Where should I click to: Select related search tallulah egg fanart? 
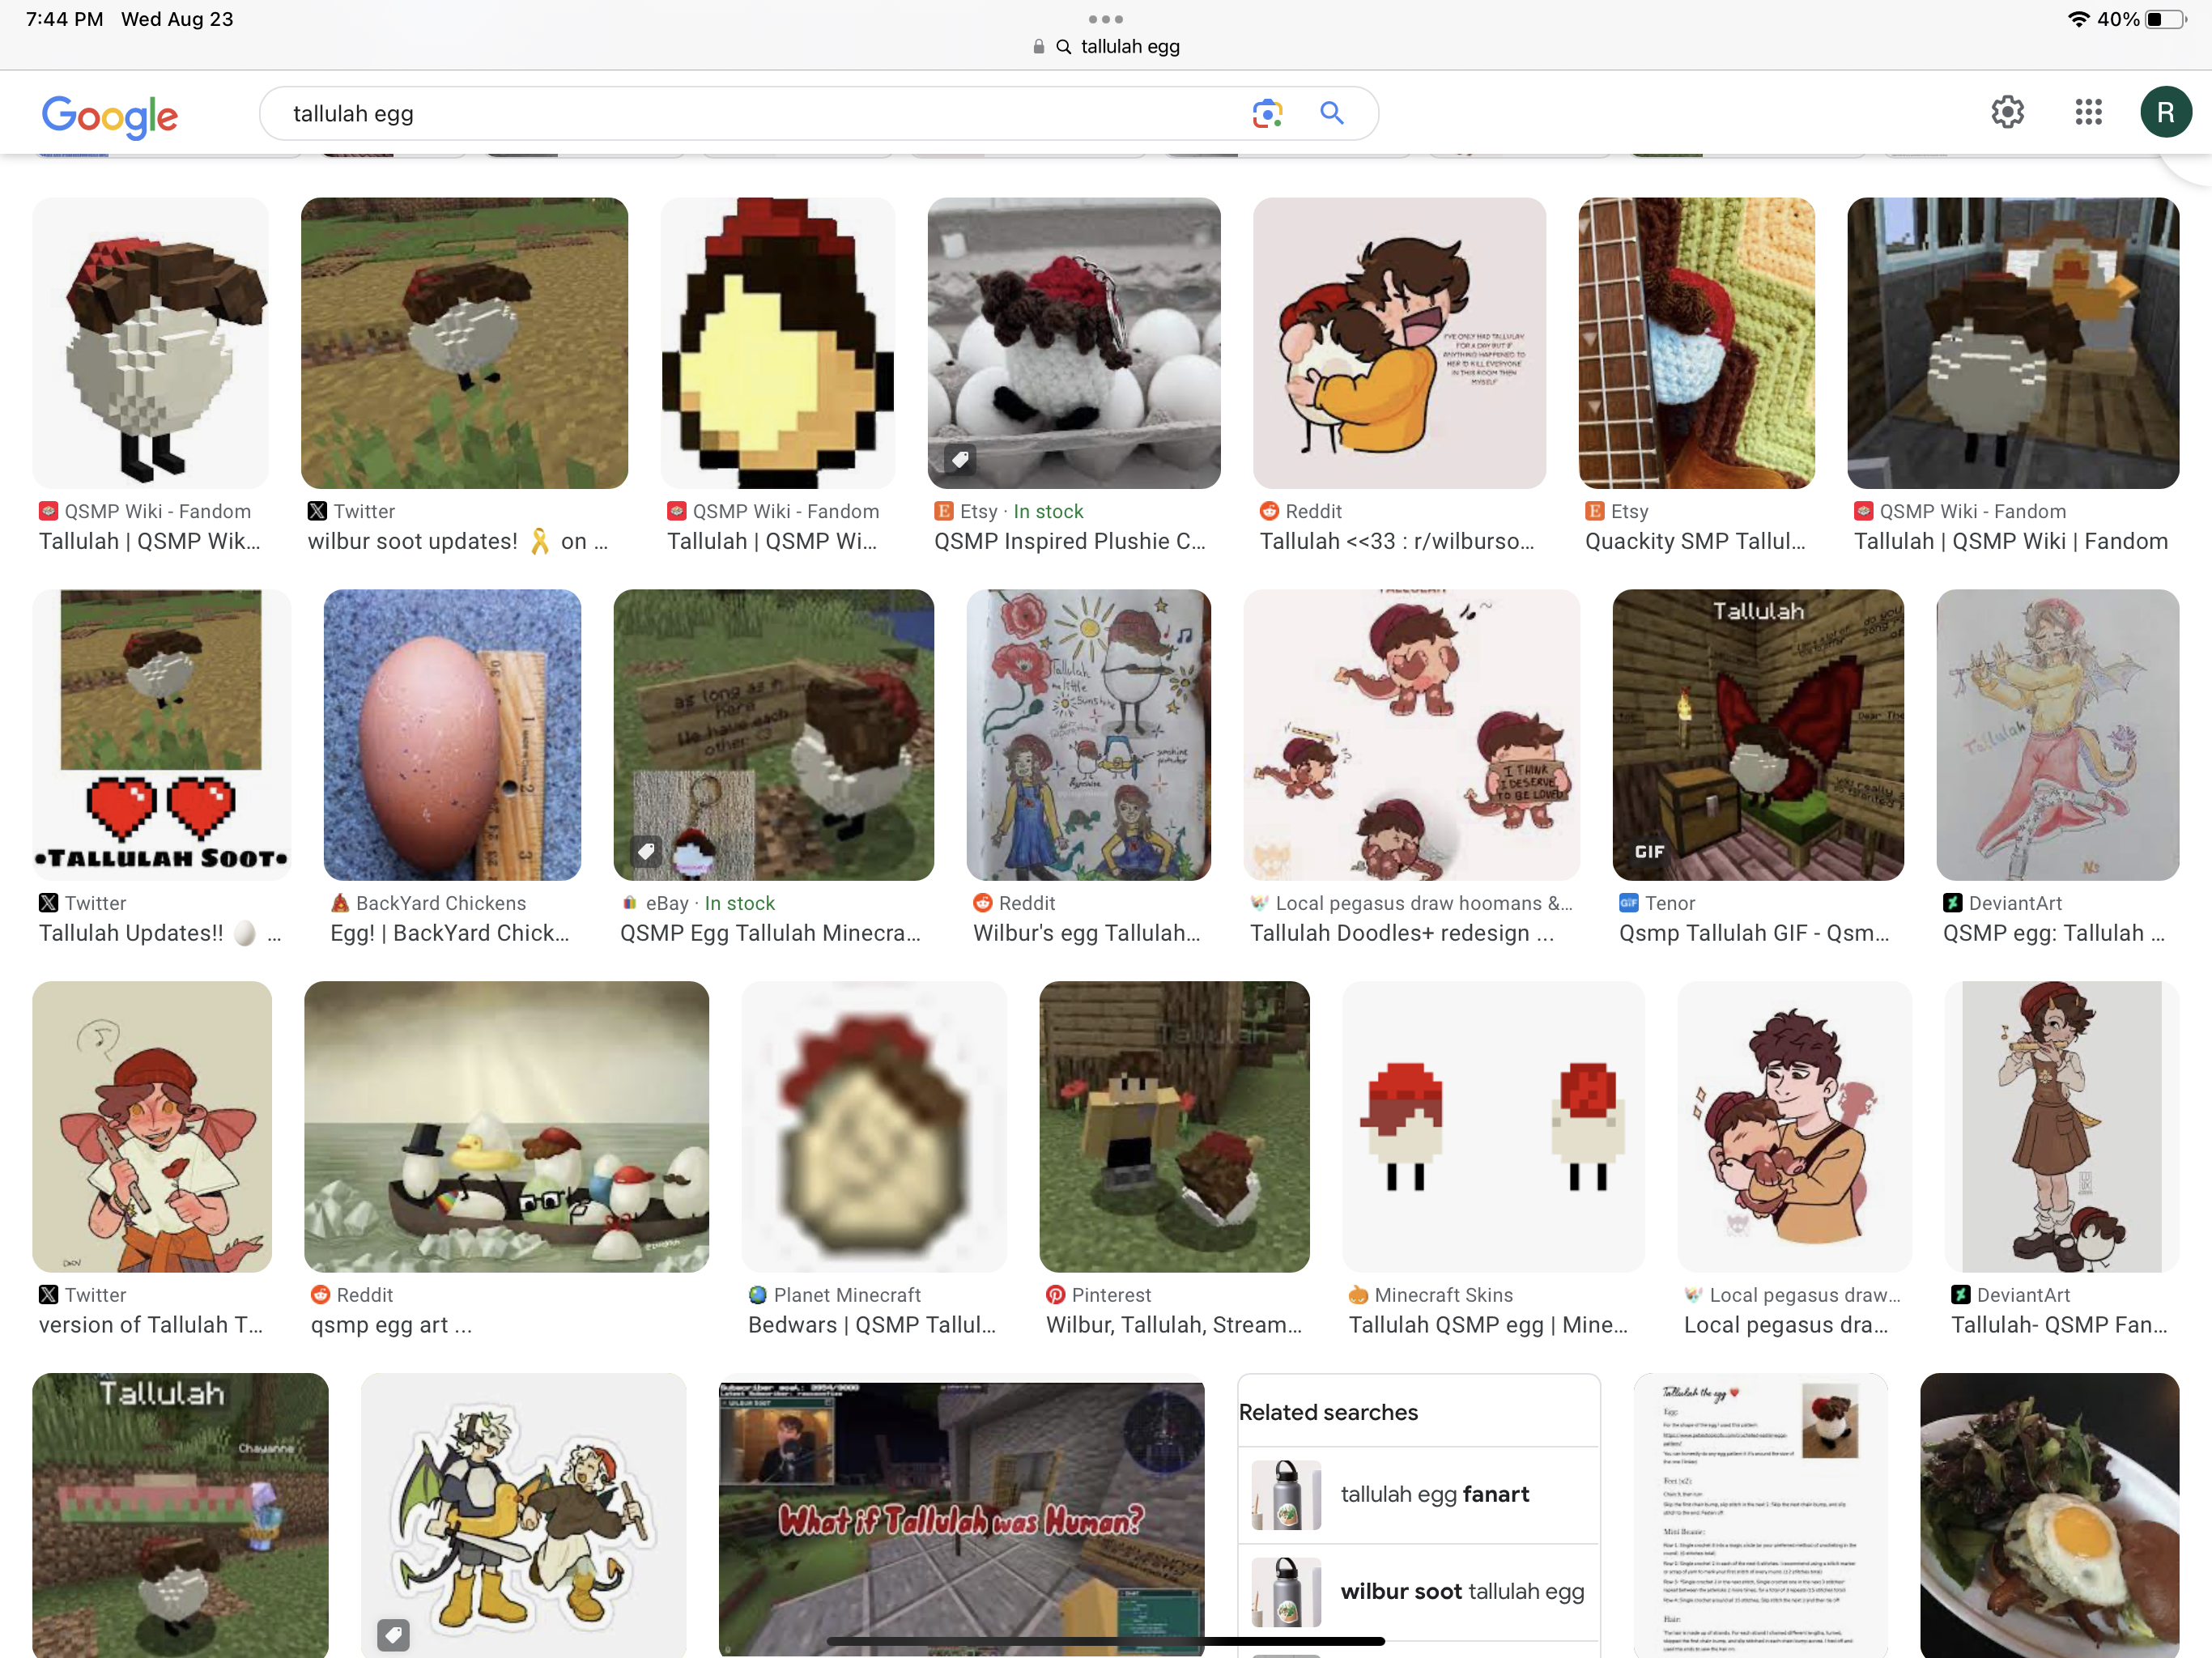coord(1419,1495)
